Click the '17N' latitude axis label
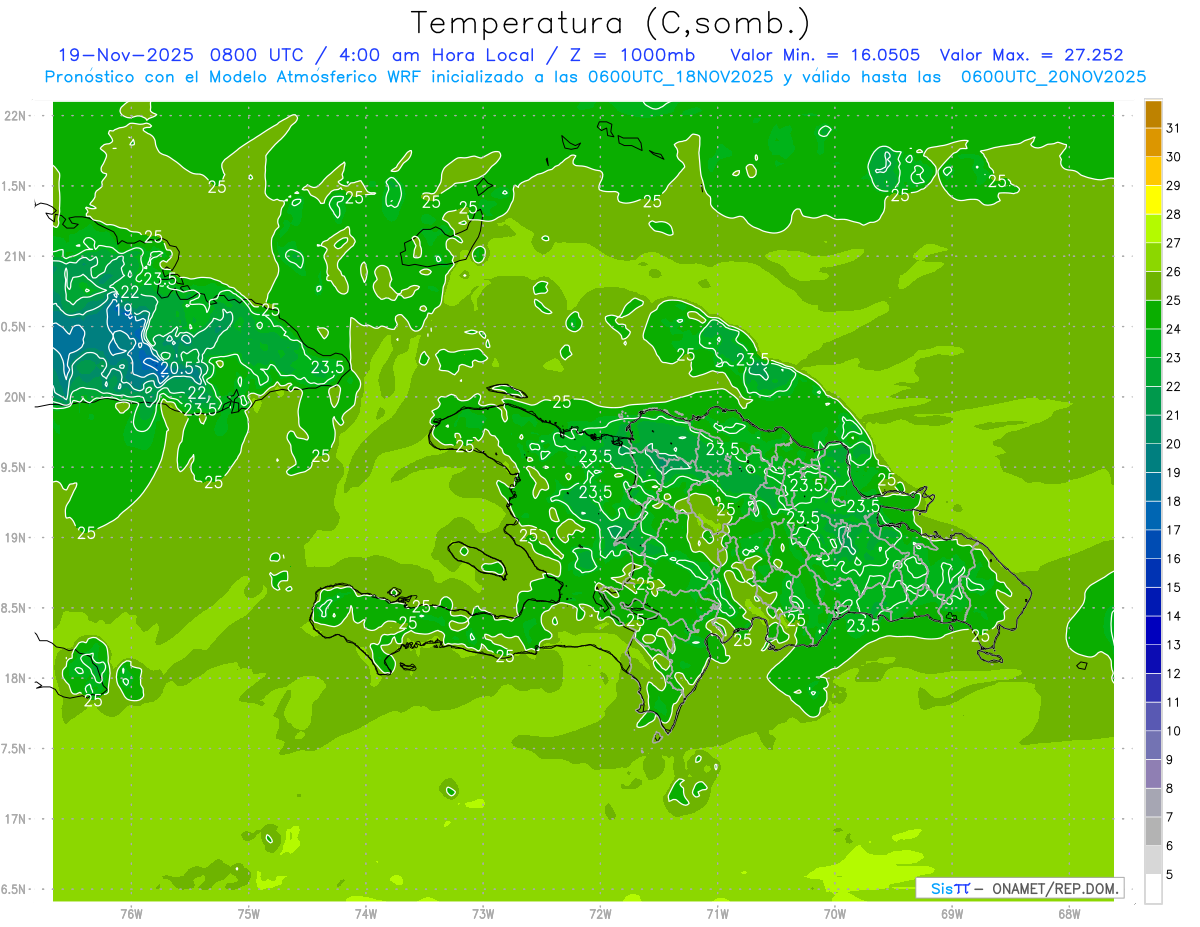The image size is (1200, 927). (x=15, y=819)
